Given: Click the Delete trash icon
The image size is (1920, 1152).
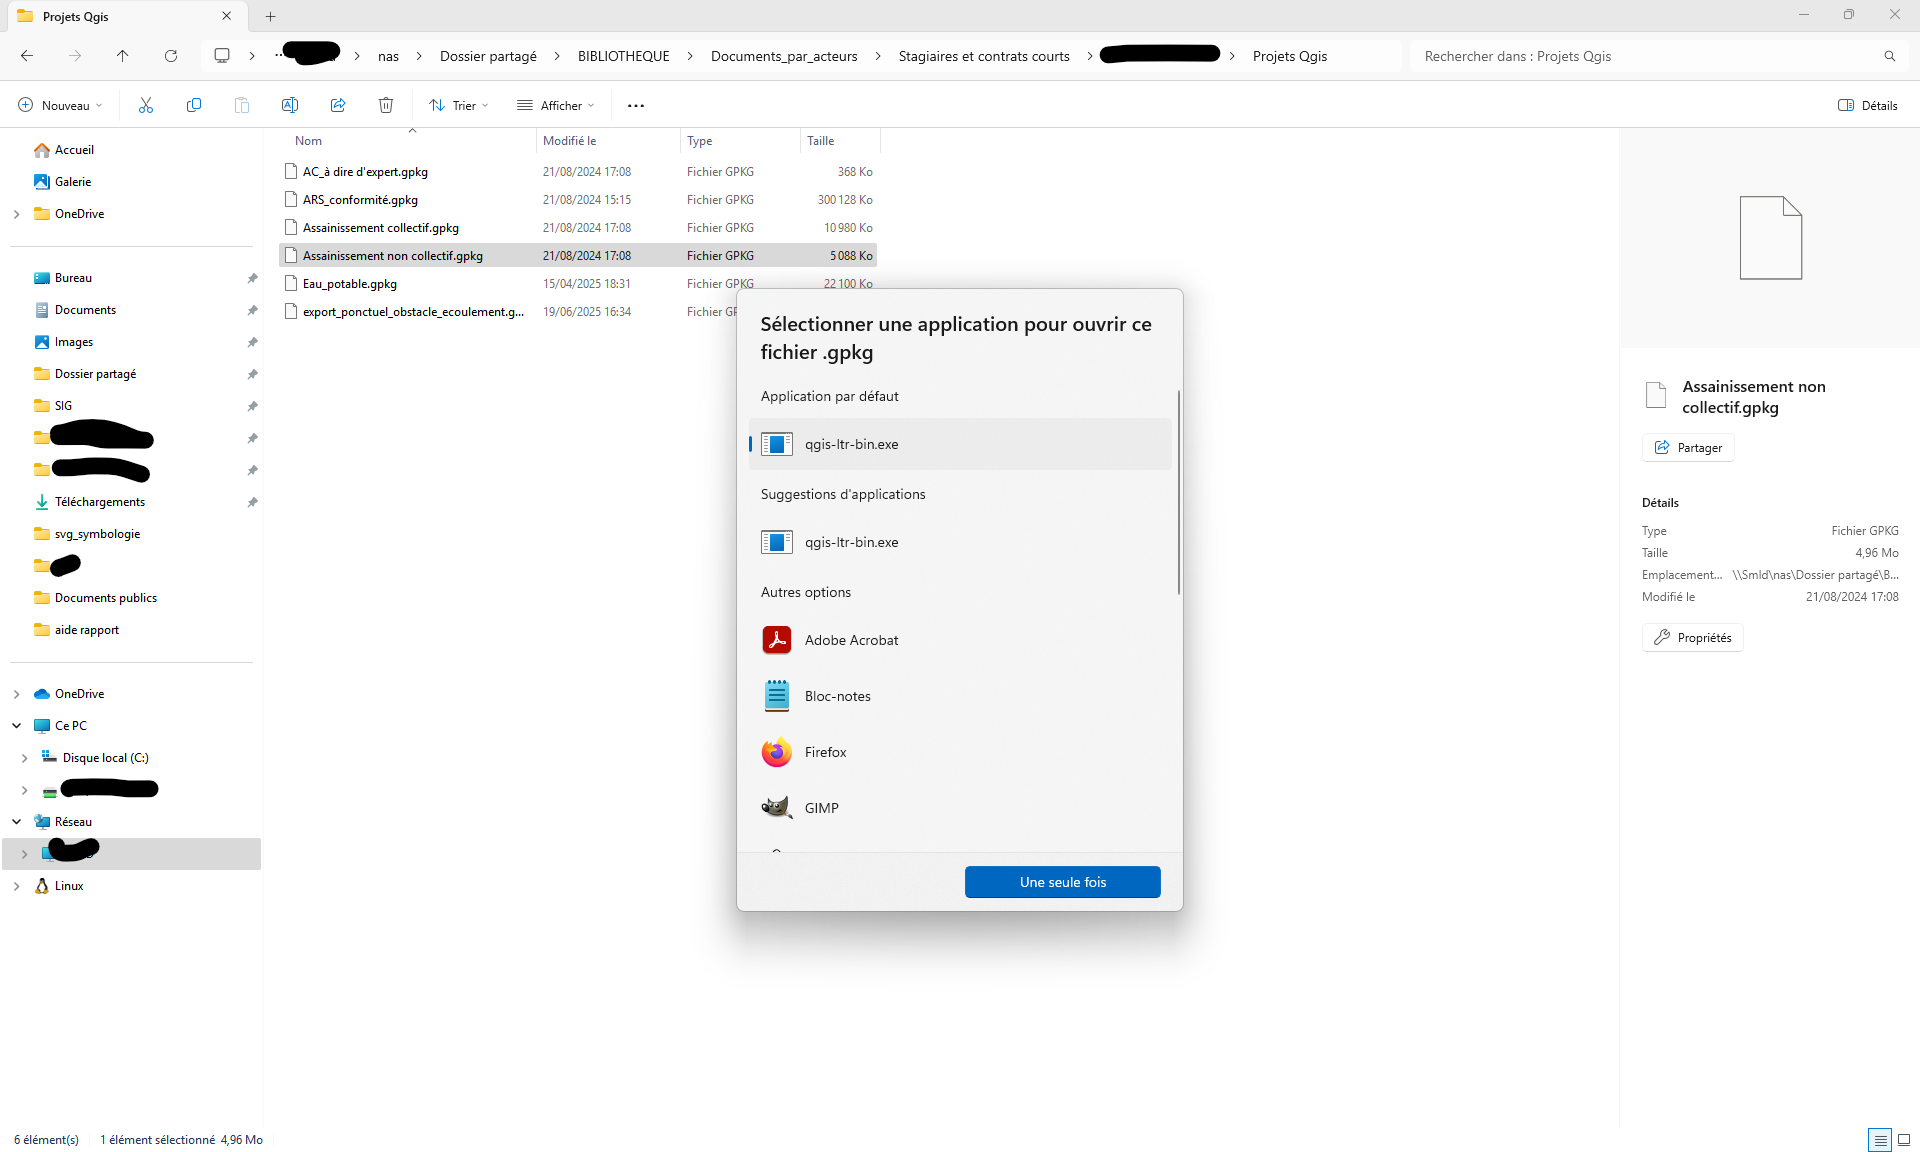Looking at the screenshot, I should [x=386, y=105].
